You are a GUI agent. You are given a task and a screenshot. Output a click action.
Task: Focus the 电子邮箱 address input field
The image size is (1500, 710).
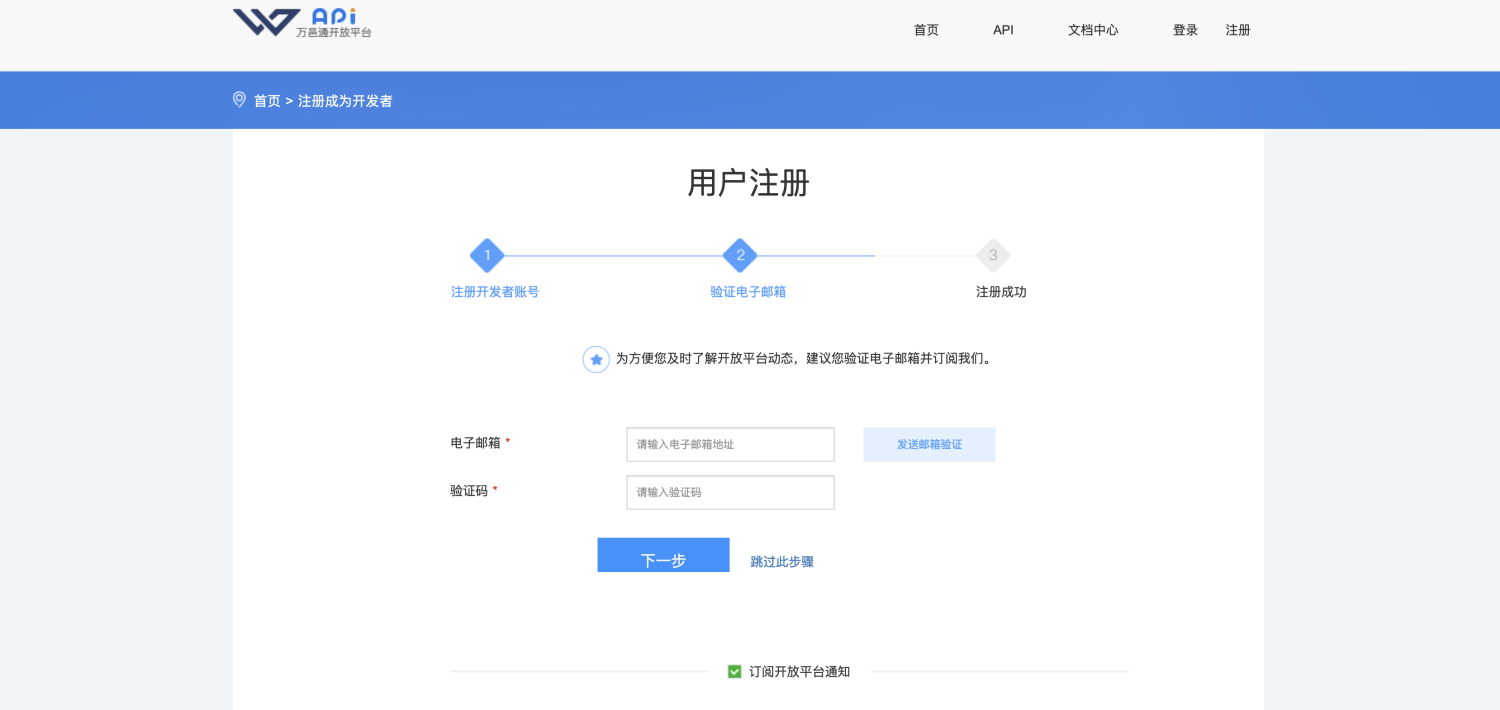730,444
